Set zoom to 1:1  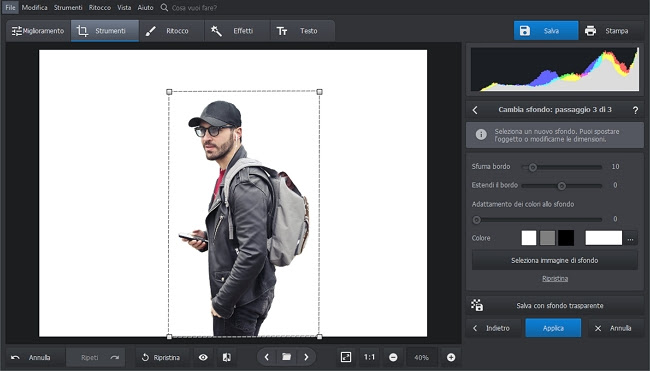[x=369, y=357]
